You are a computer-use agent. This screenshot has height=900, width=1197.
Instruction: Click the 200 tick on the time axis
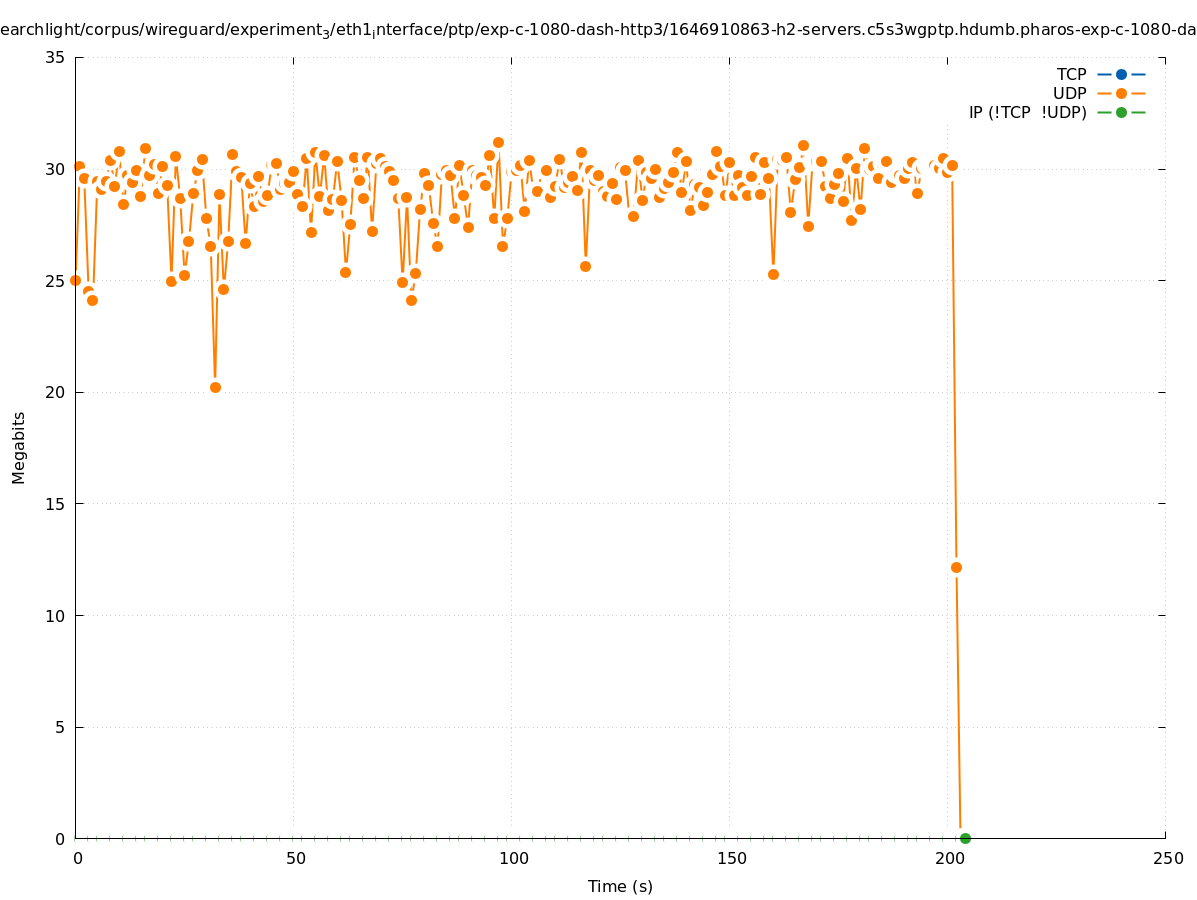tap(948, 858)
